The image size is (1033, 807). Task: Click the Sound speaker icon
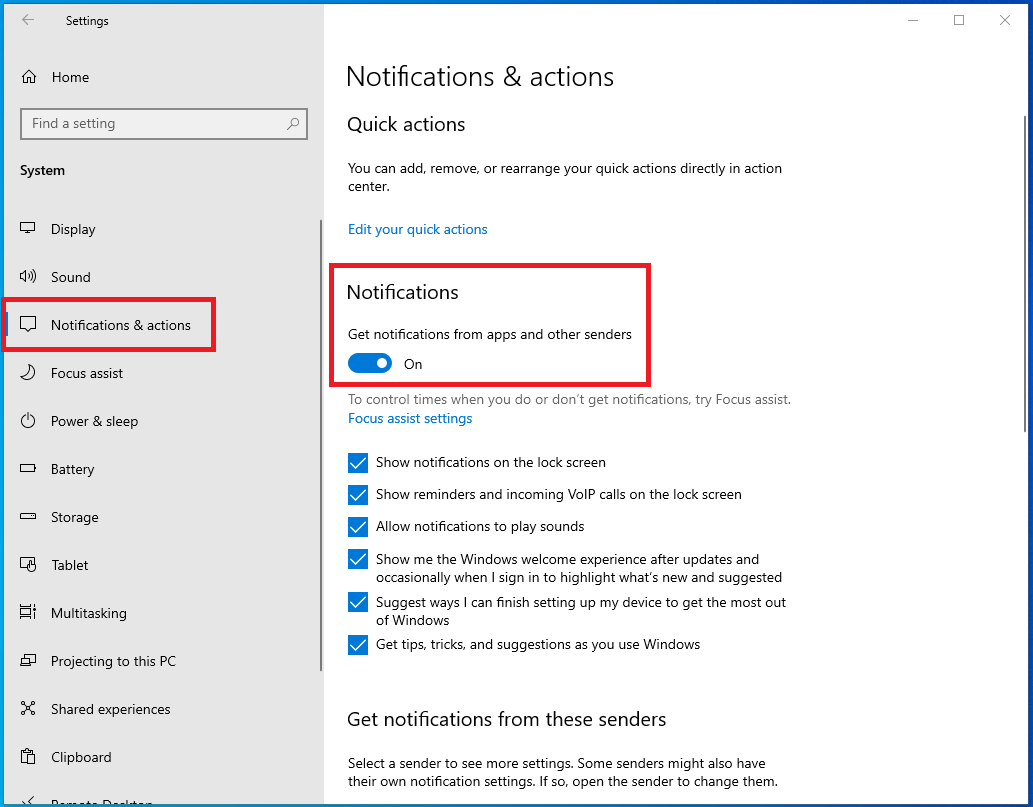(x=28, y=277)
